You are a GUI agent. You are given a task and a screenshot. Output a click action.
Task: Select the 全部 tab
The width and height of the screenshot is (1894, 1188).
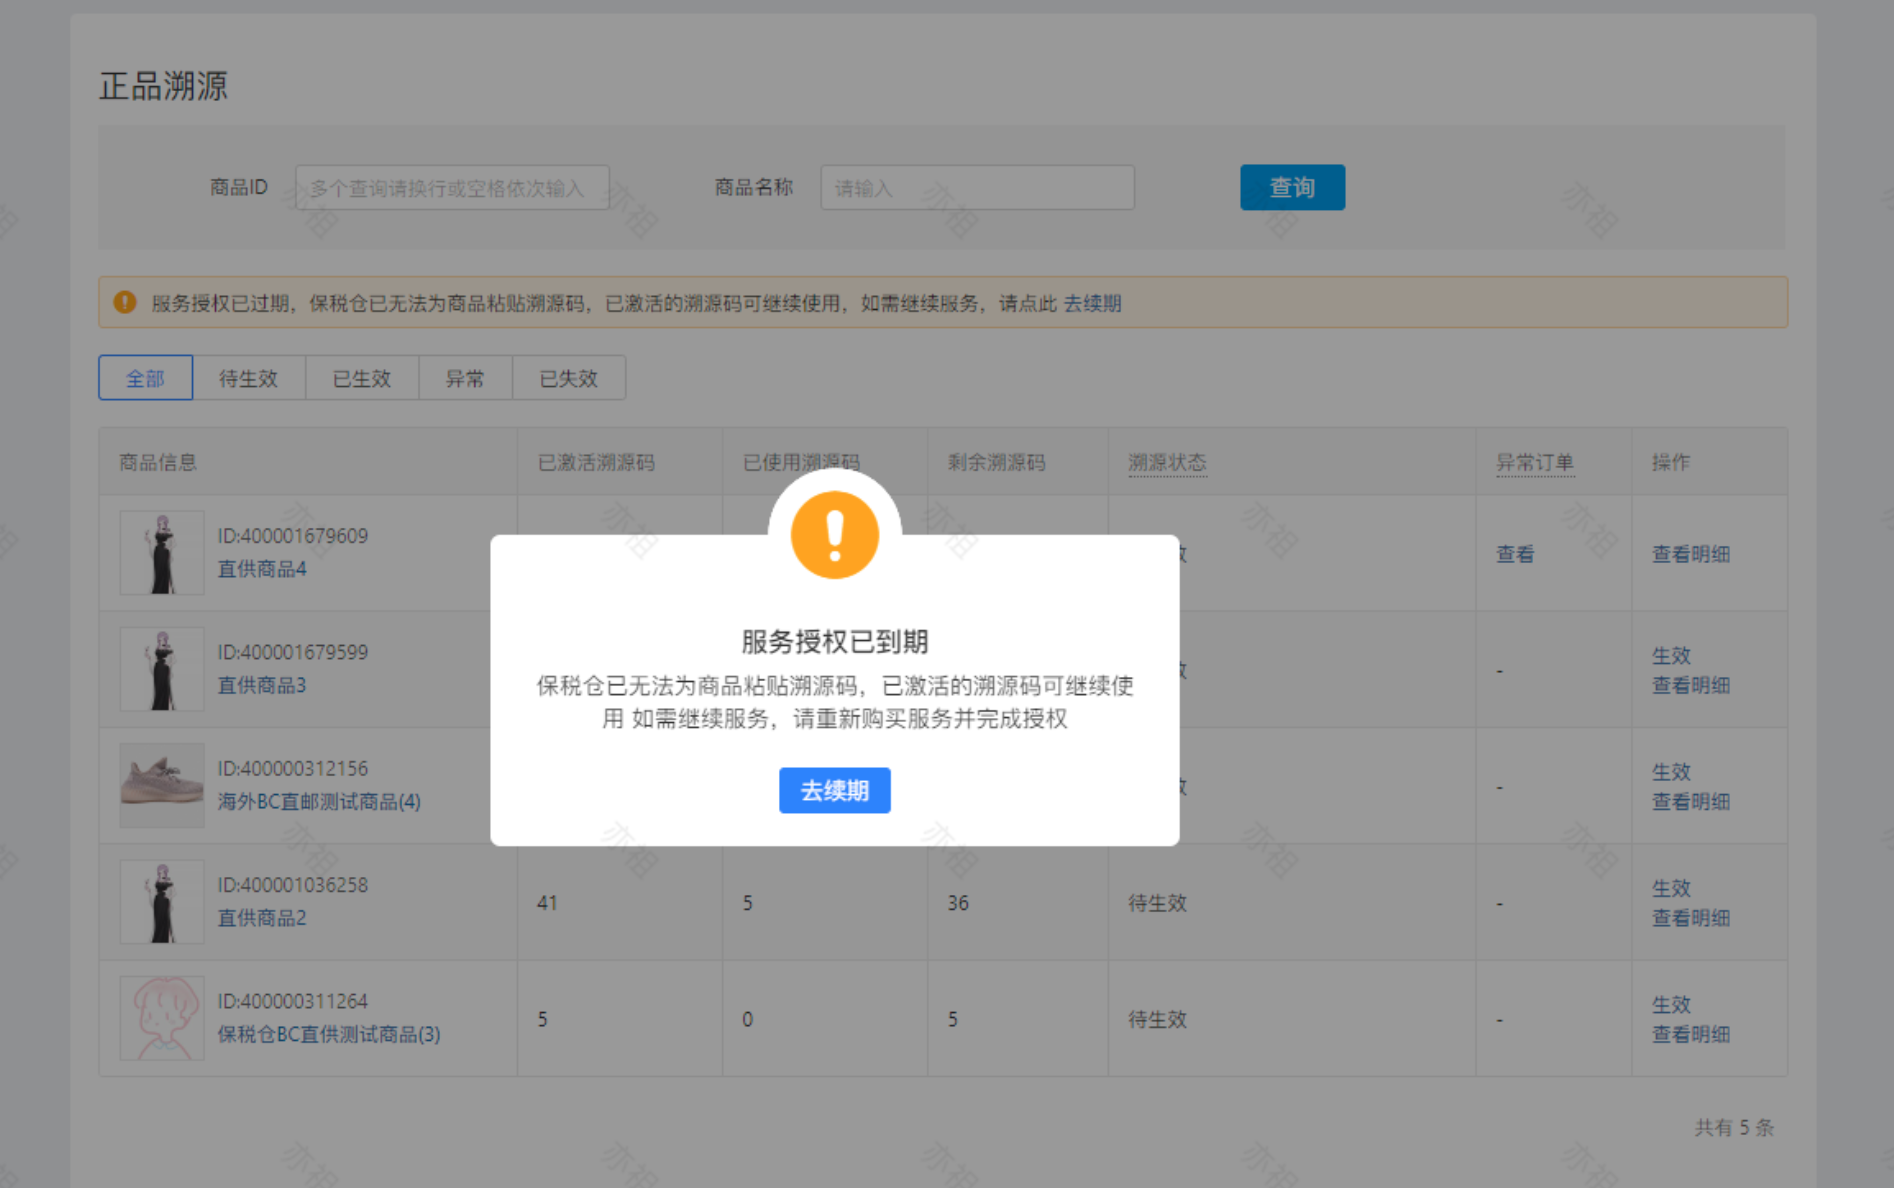click(x=145, y=378)
